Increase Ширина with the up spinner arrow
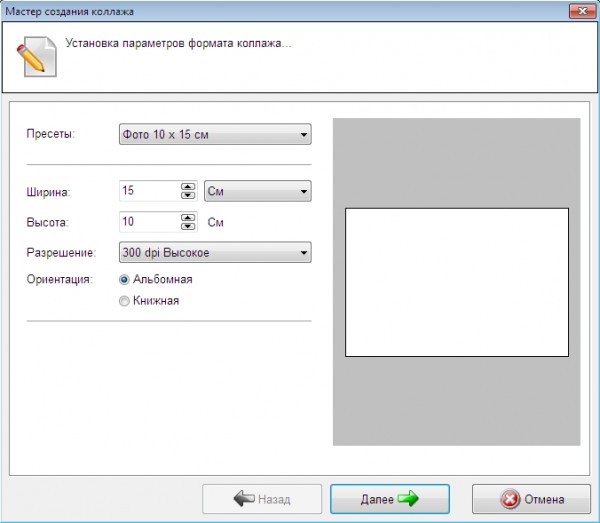 coord(188,187)
